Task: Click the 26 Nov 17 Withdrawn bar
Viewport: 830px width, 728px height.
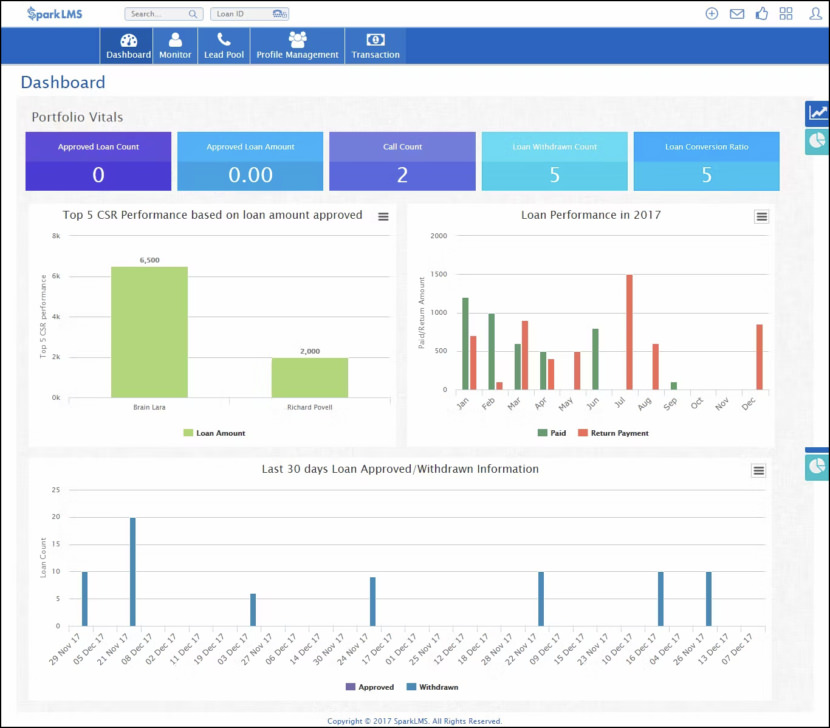Action: click(709, 599)
